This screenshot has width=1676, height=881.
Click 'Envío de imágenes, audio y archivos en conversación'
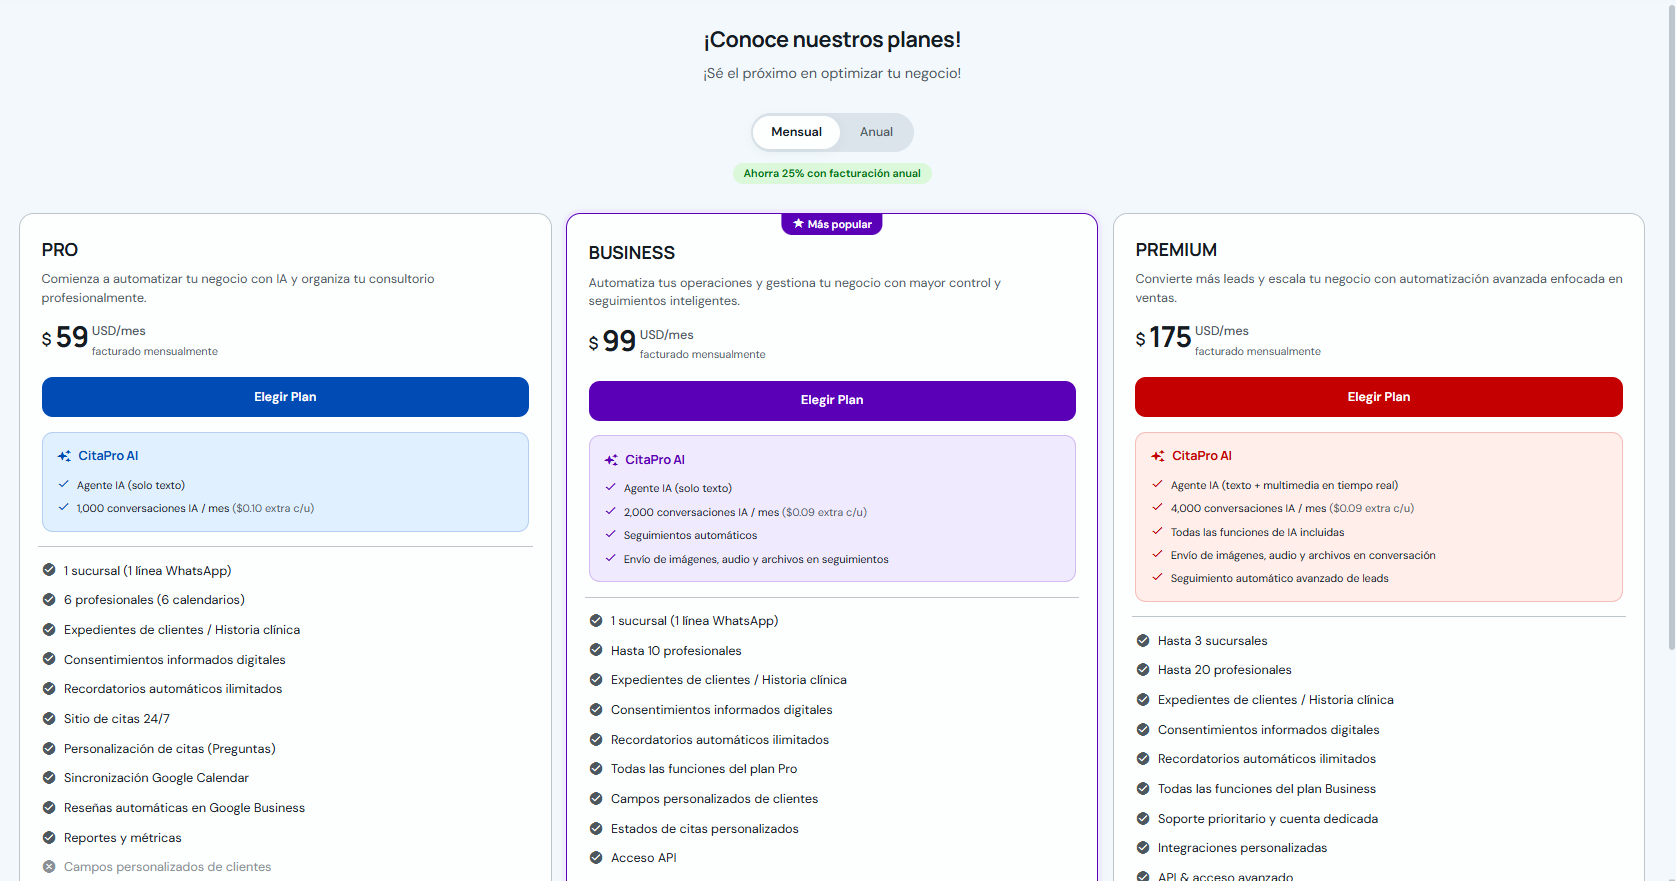point(1303,555)
